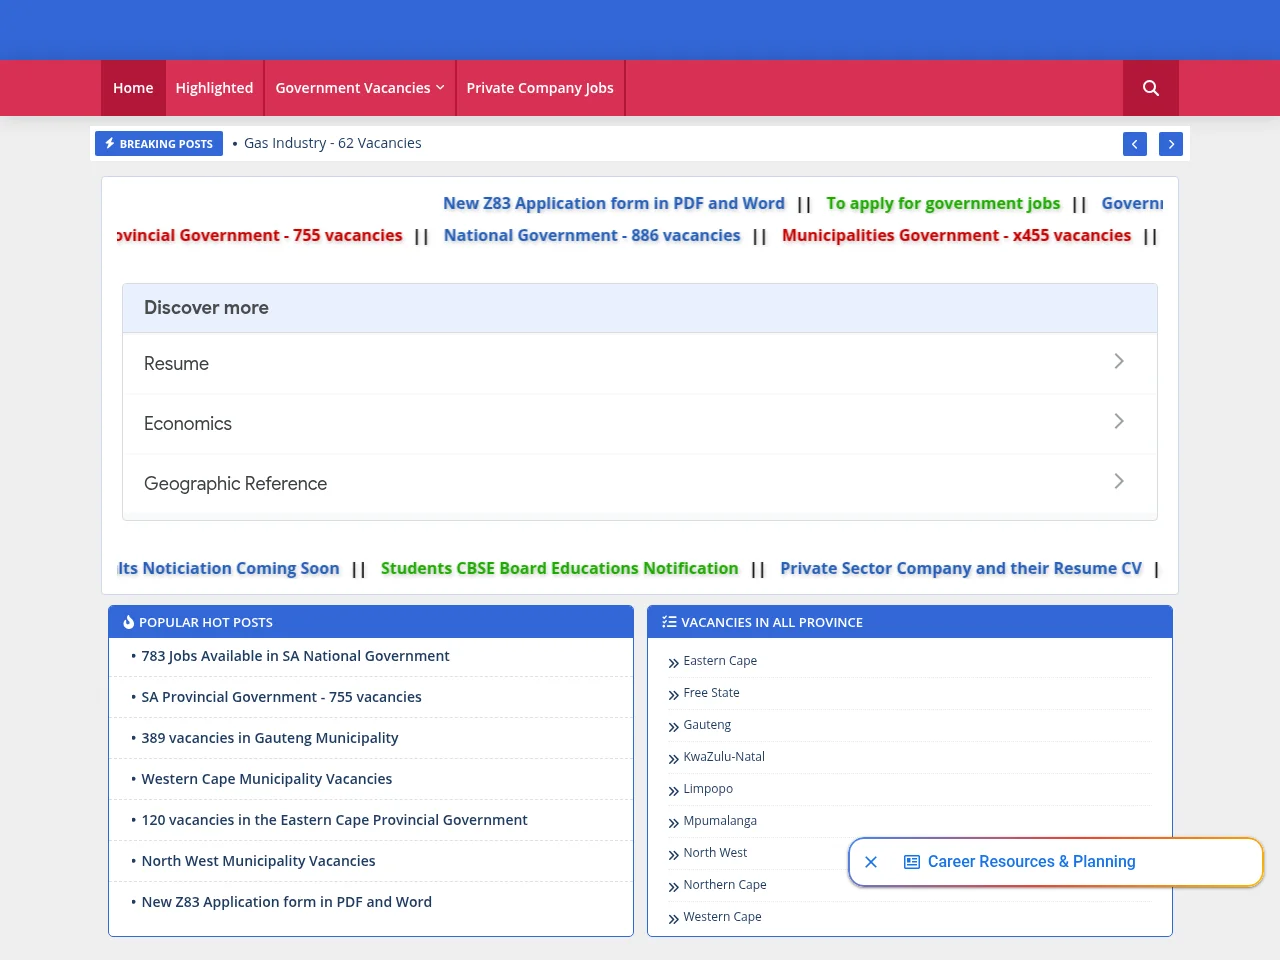Open the search icon in the navigation bar
Image resolution: width=1280 pixels, height=960 pixels.
click(1151, 88)
